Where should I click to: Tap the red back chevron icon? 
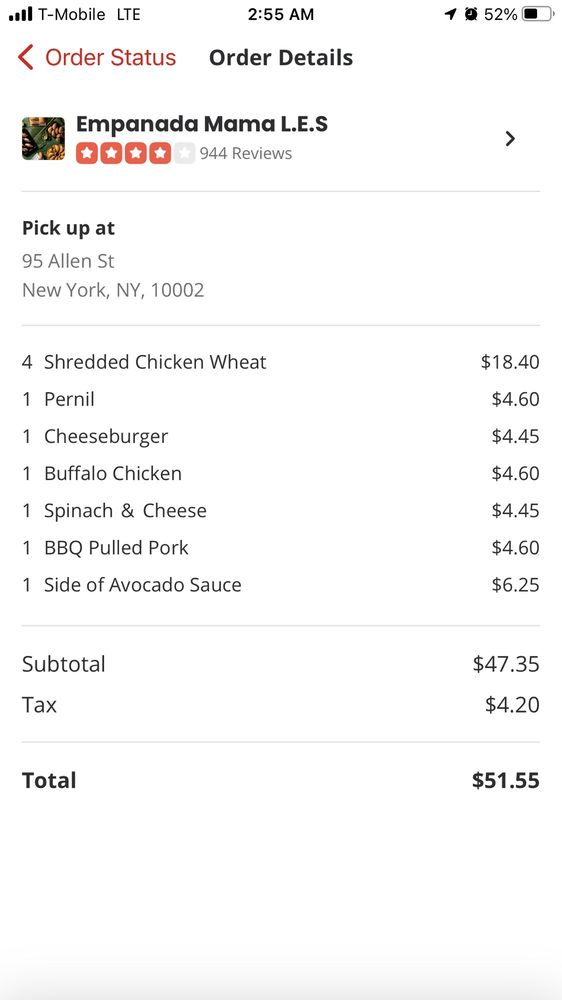tap(26, 57)
